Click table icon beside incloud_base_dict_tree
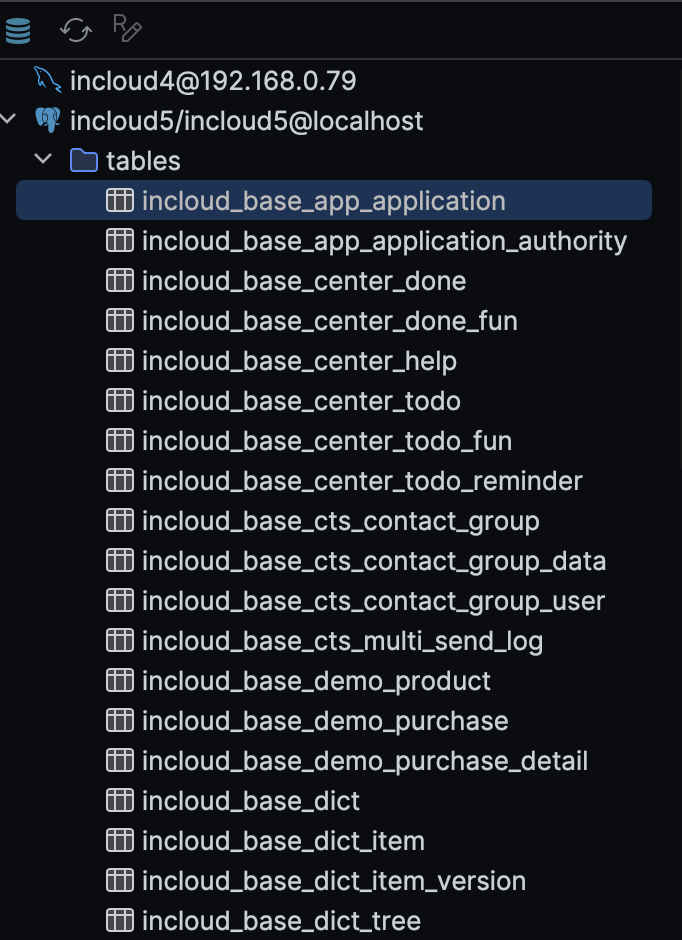 (120, 921)
